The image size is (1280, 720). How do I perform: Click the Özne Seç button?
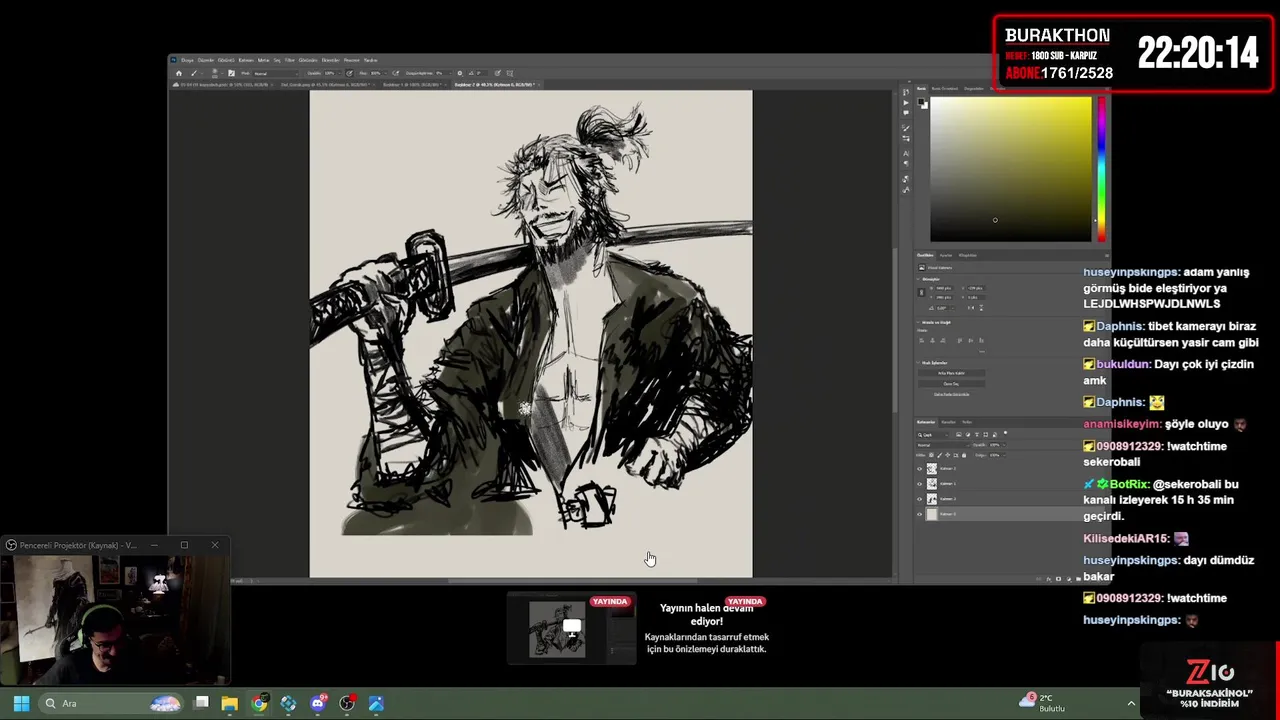pyautogui.click(x=951, y=384)
